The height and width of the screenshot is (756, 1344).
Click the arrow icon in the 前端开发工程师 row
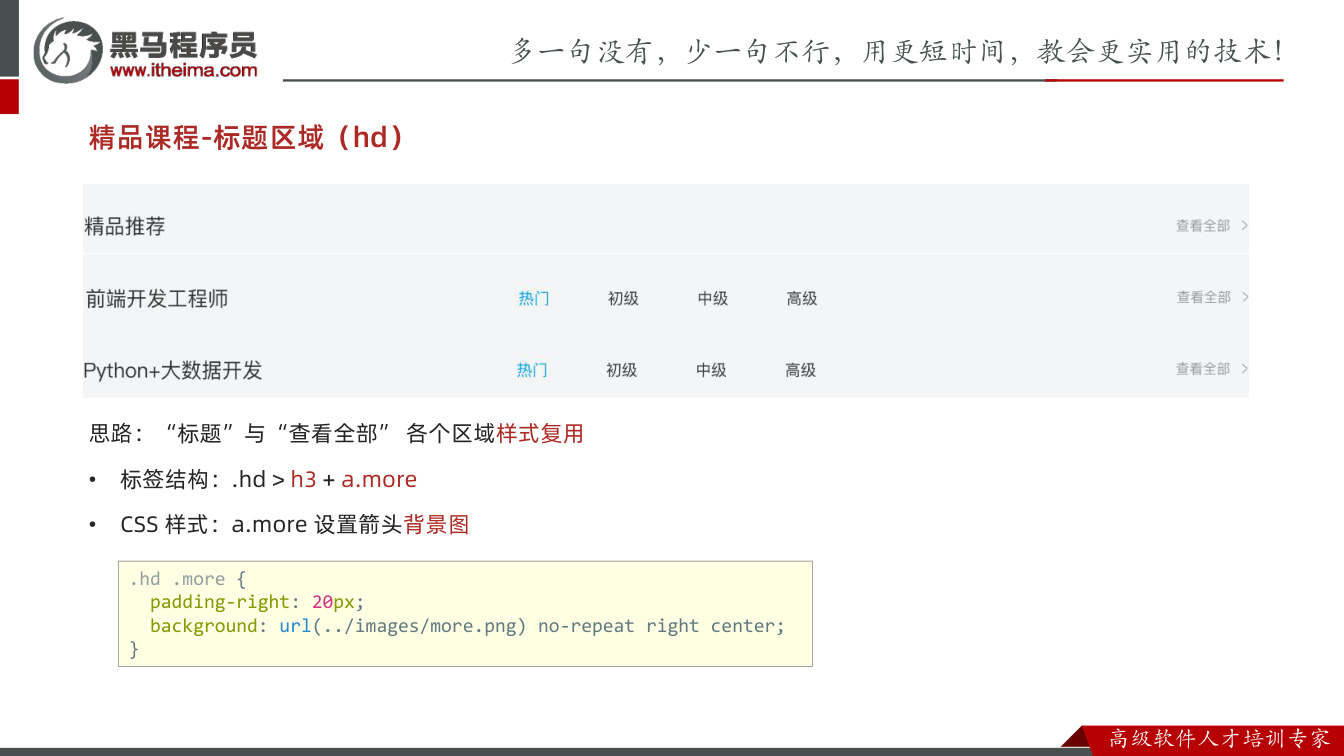(1244, 297)
